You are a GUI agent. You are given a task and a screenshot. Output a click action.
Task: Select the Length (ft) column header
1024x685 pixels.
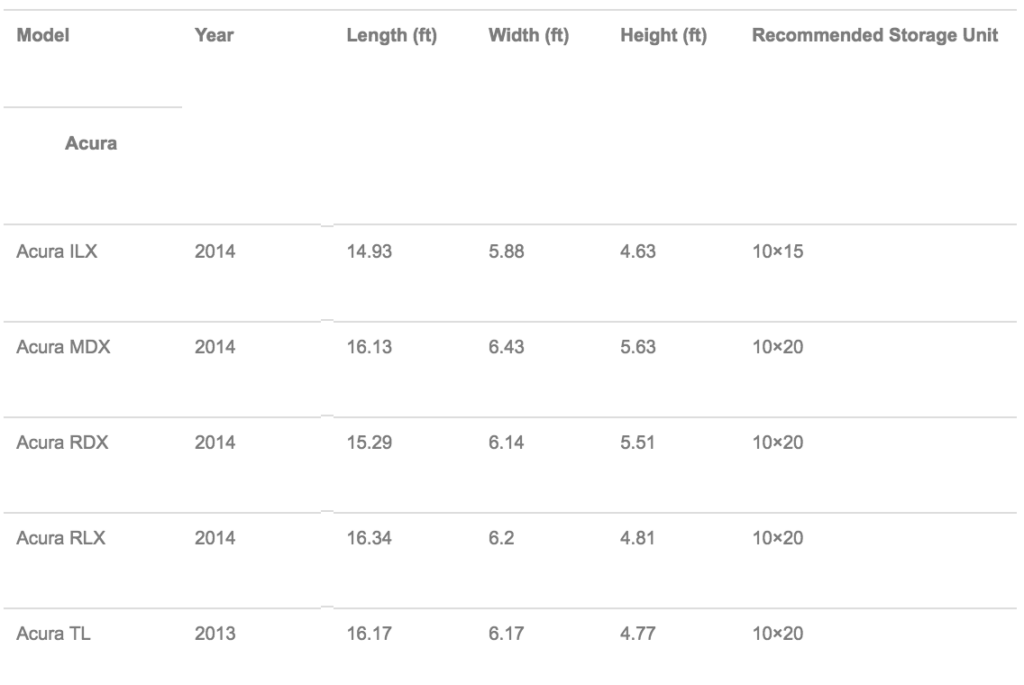(x=391, y=35)
